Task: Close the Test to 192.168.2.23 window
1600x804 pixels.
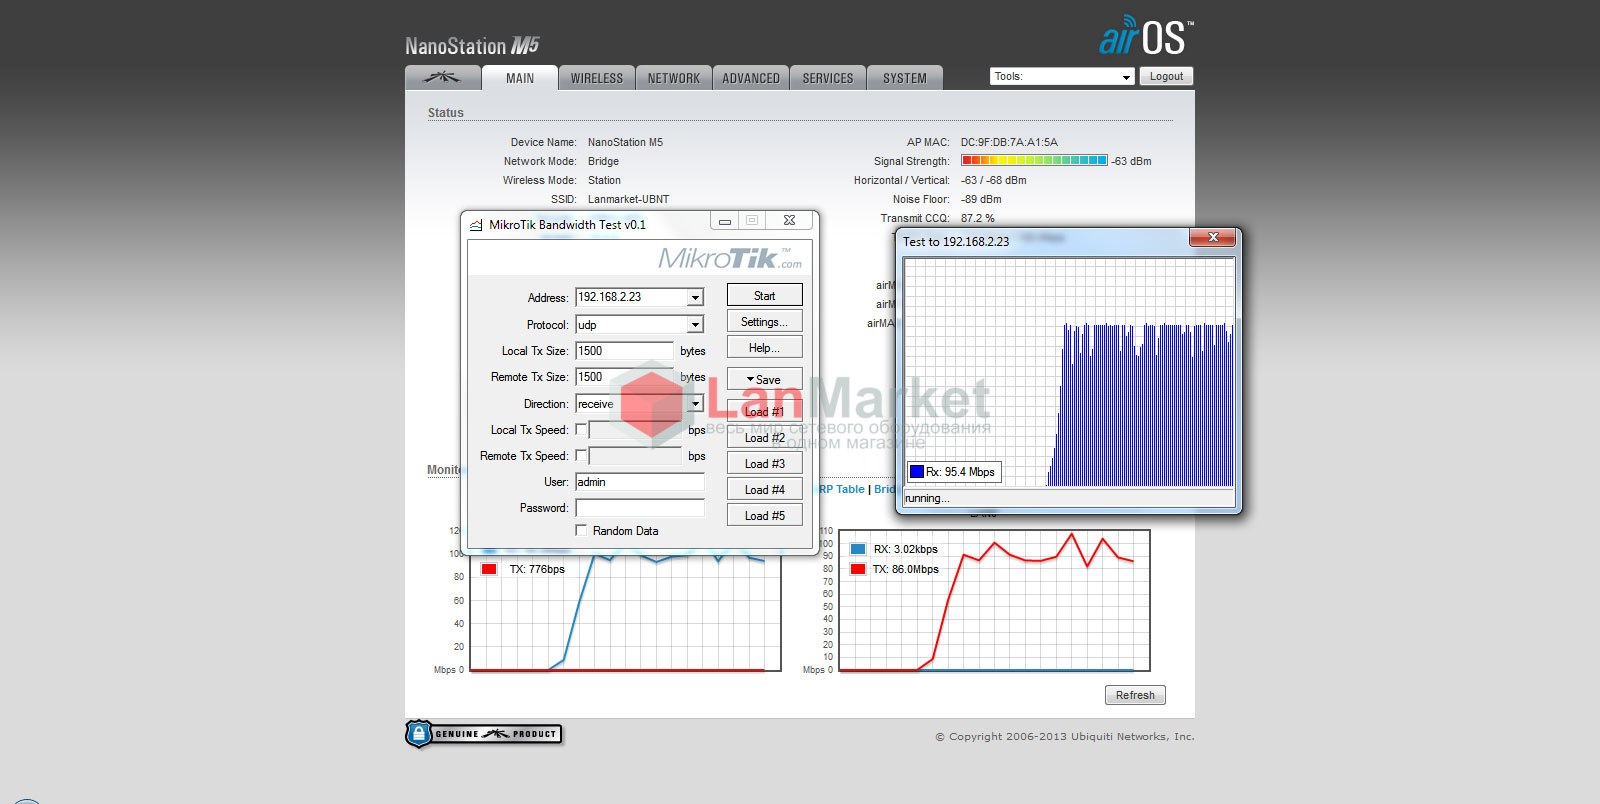Action: [x=1212, y=238]
